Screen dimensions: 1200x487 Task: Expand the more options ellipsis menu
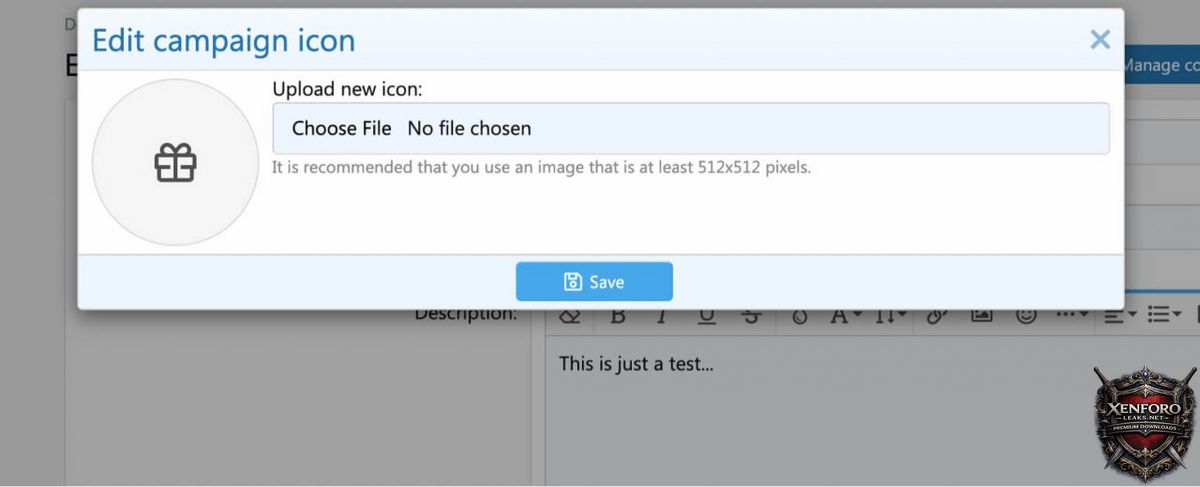pyautogui.click(x=1072, y=316)
